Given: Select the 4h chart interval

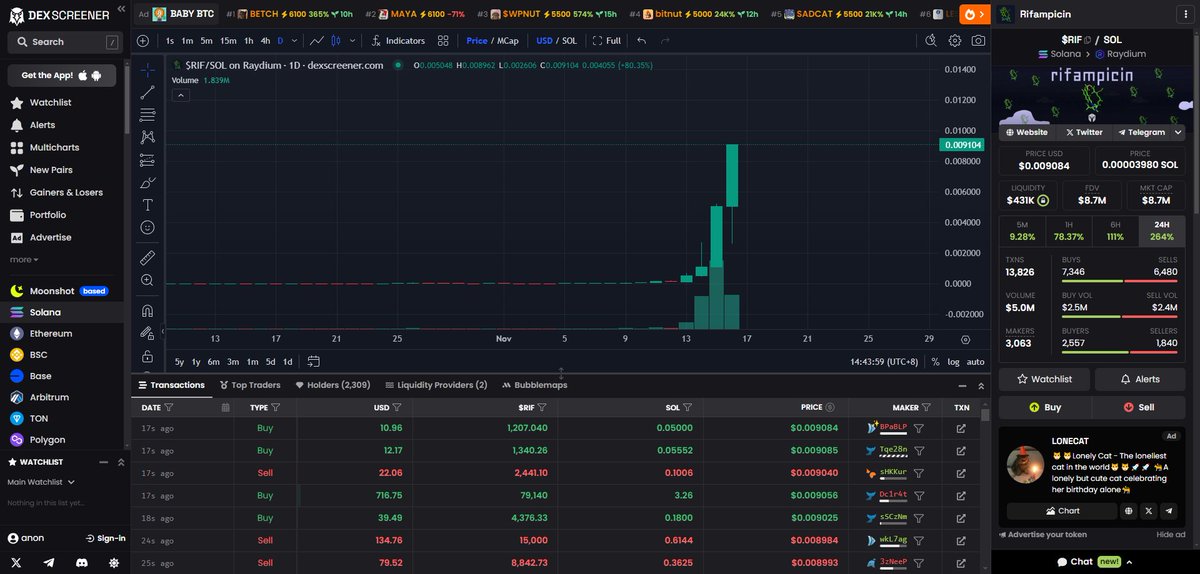Looking at the screenshot, I should [265, 41].
